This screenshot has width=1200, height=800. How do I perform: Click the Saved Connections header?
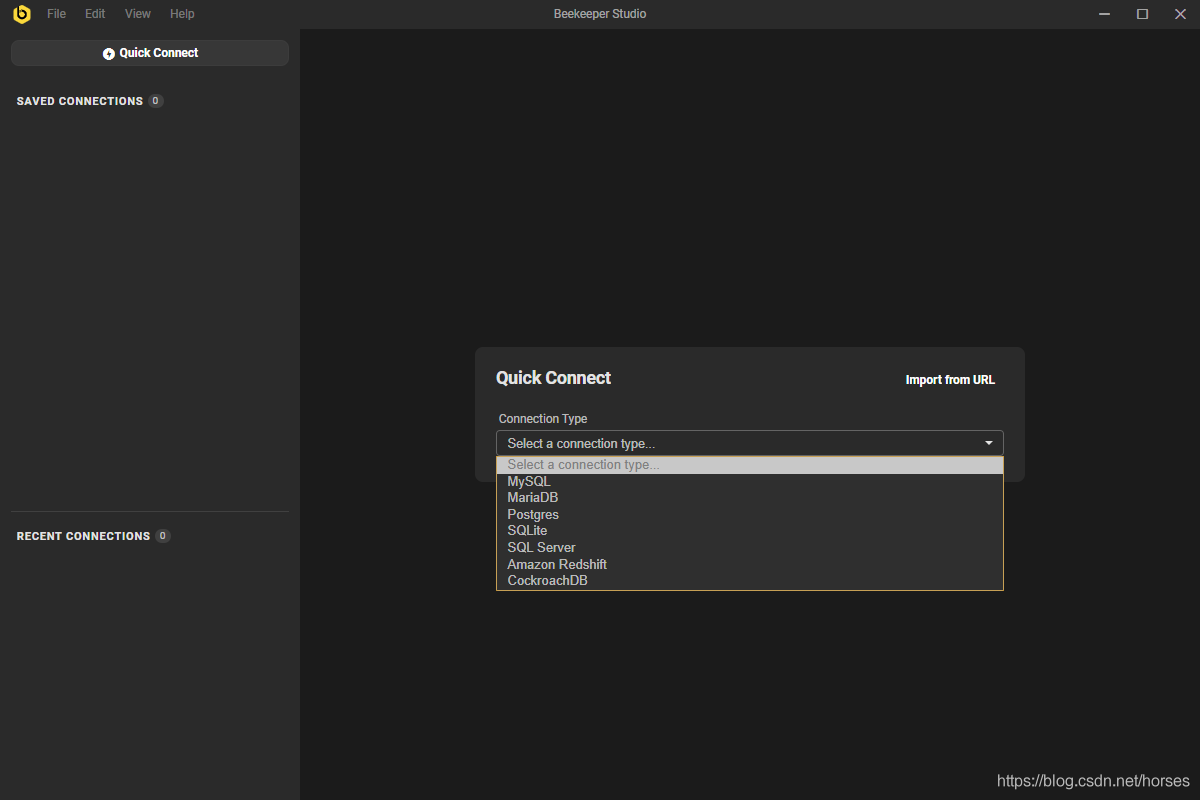80,101
